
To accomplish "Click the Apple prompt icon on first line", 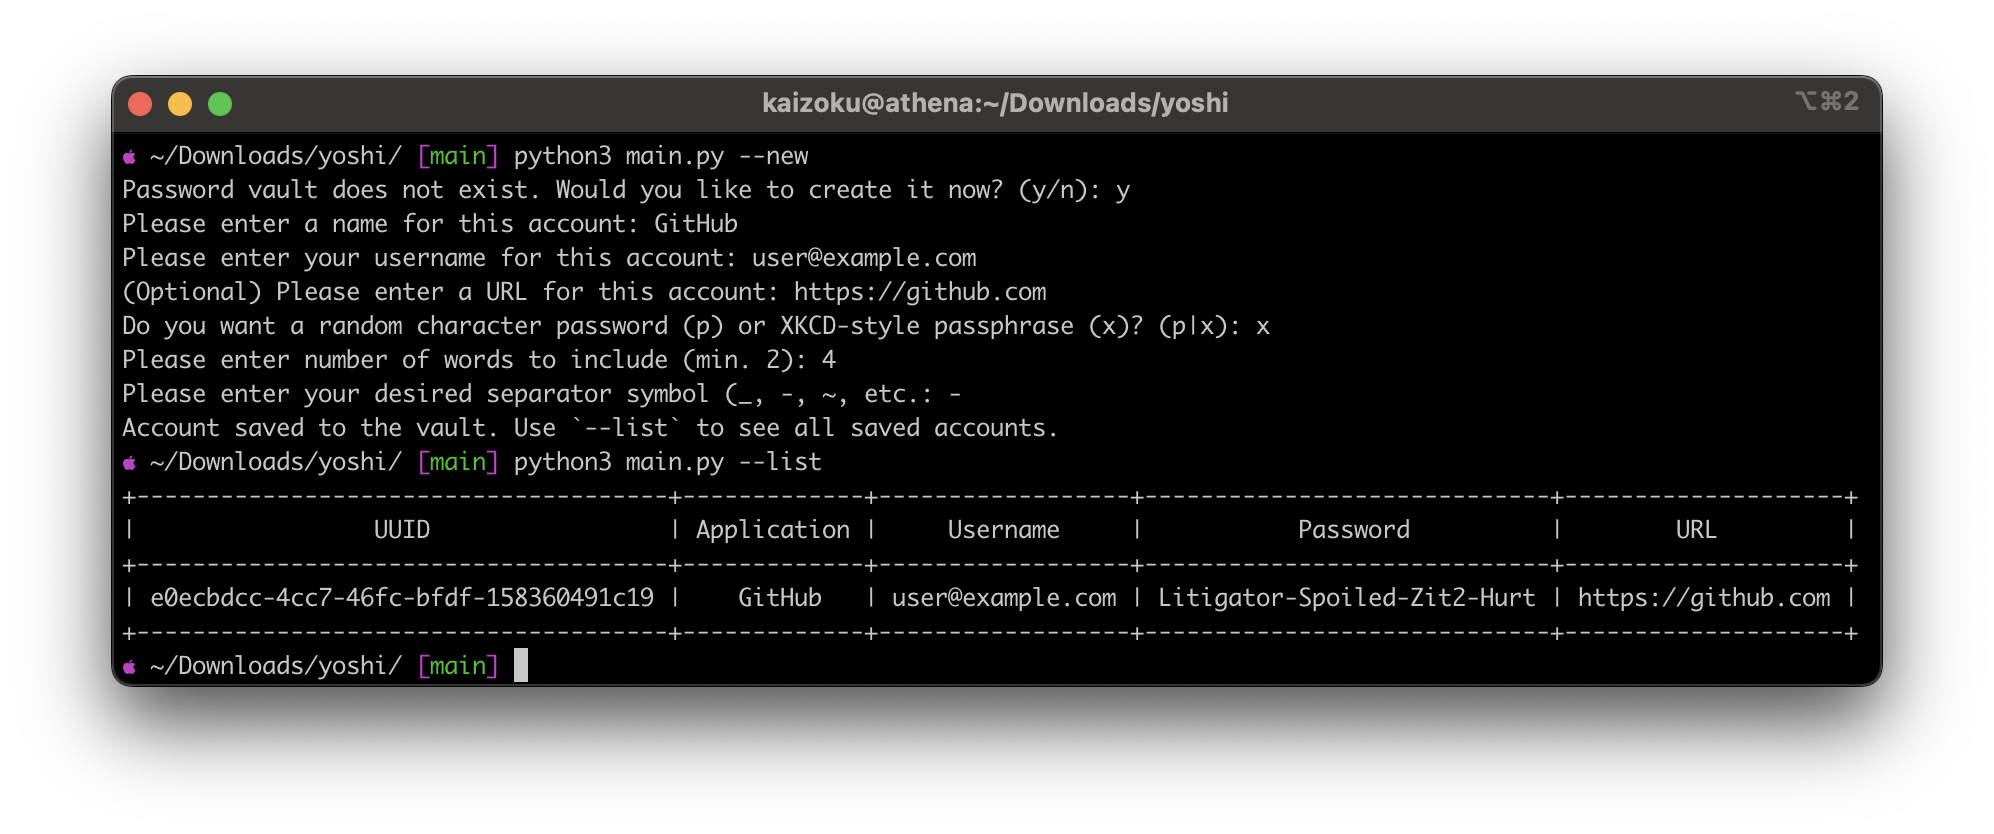I will (130, 157).
